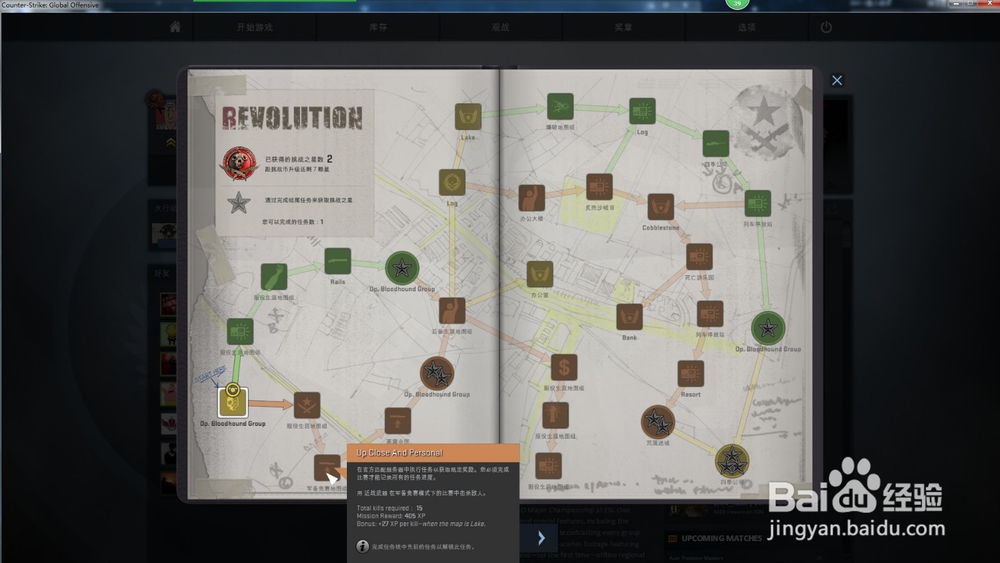Click the green 39 badge at top
This screenshot has height=563, width=1000.
(x=737, y=4)
